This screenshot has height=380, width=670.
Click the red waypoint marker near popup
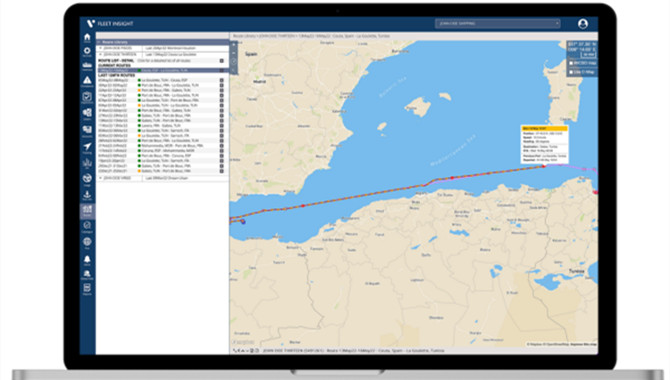click(544, 166)
